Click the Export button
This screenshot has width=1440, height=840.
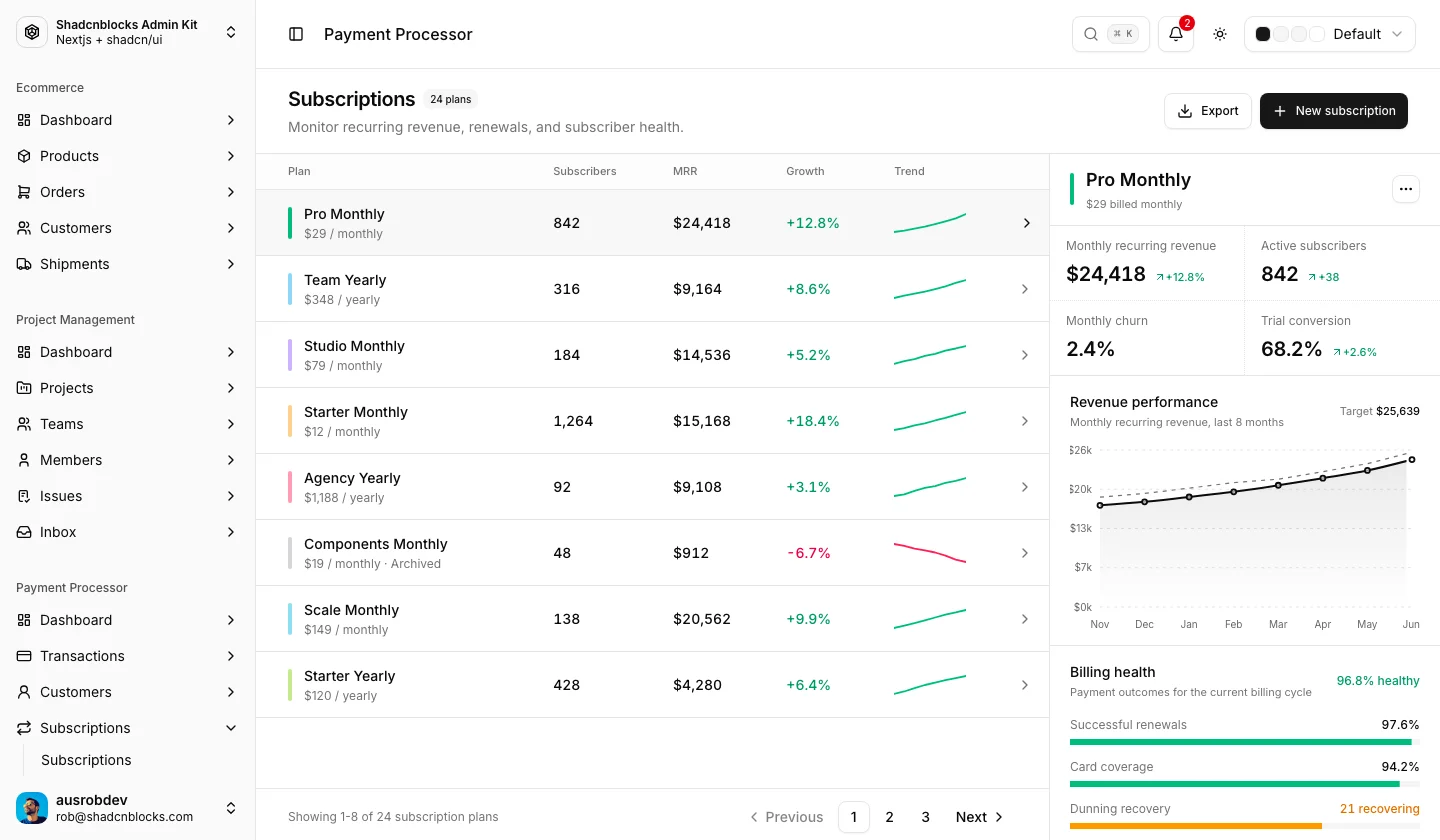click(1208, 111)
